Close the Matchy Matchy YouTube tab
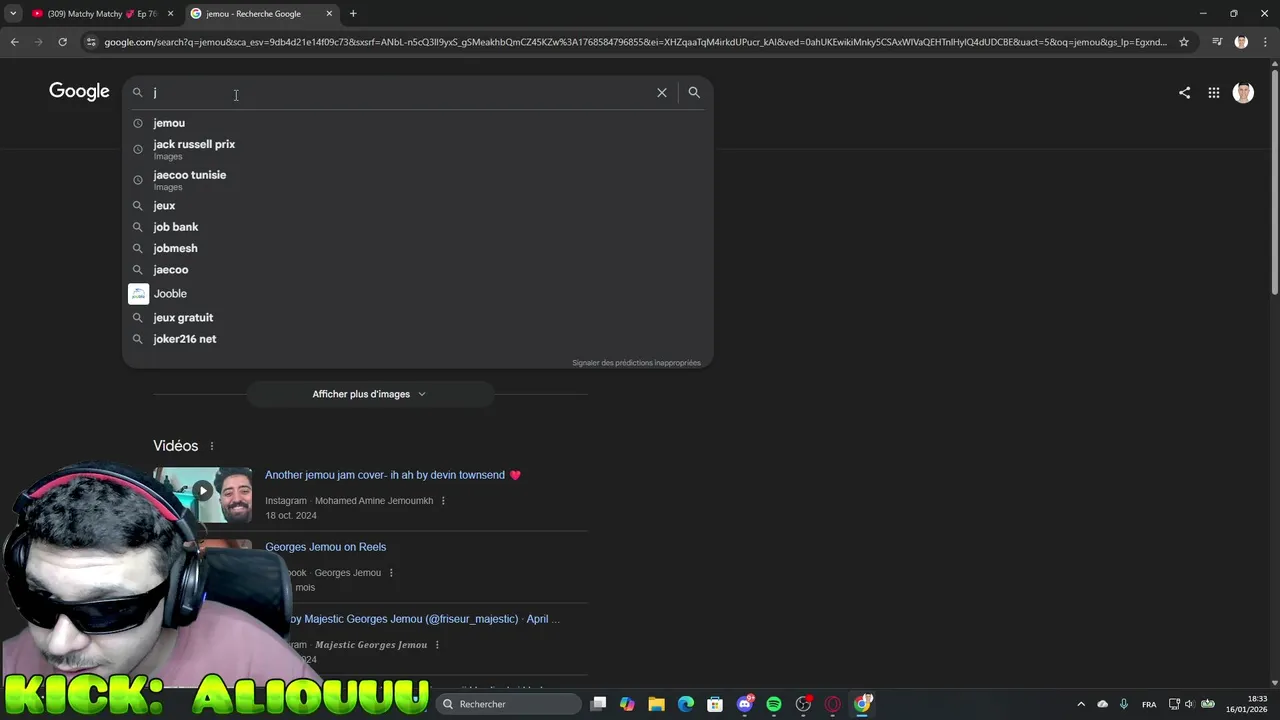 (170, 14)
